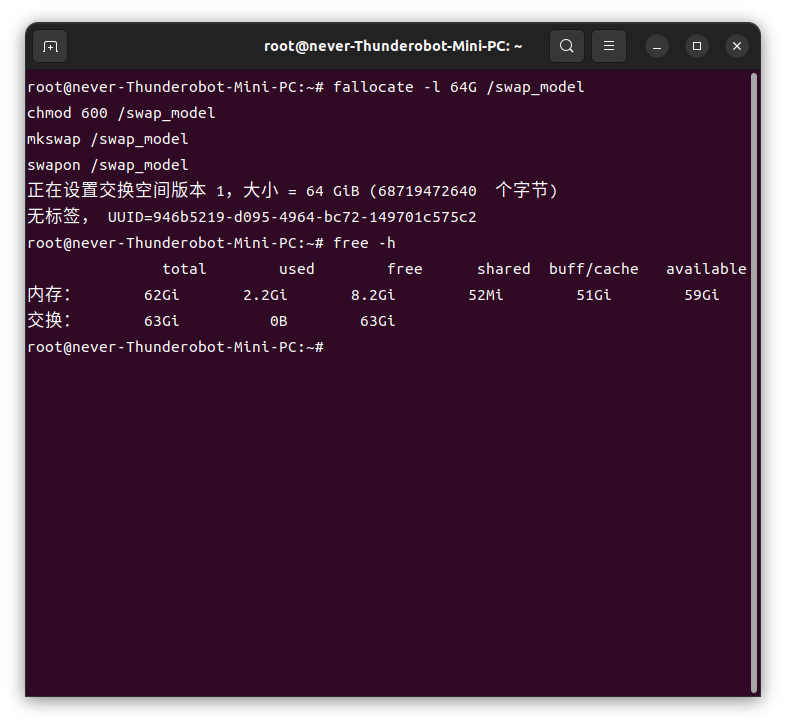Maximize the terminal window
Viewport: 786px width, 725px height.
point(697,47)
